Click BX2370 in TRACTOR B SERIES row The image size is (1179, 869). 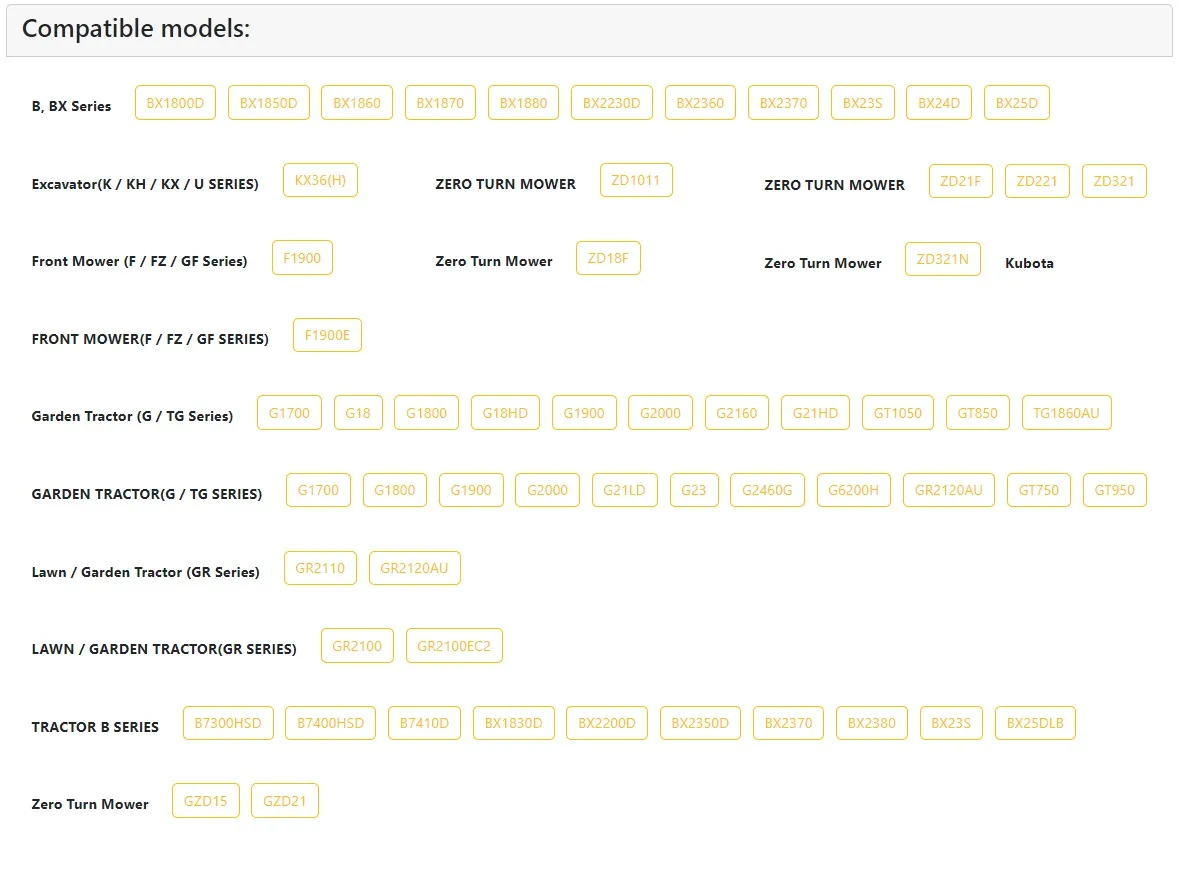[x=788, y=723]
